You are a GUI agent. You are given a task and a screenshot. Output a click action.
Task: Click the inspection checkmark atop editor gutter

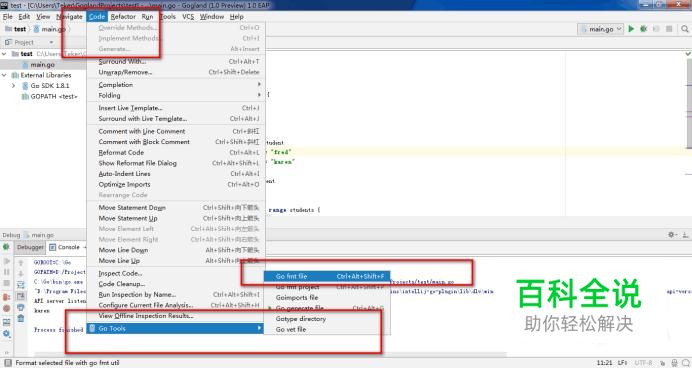pyautogui.click(x=688, y=53)
